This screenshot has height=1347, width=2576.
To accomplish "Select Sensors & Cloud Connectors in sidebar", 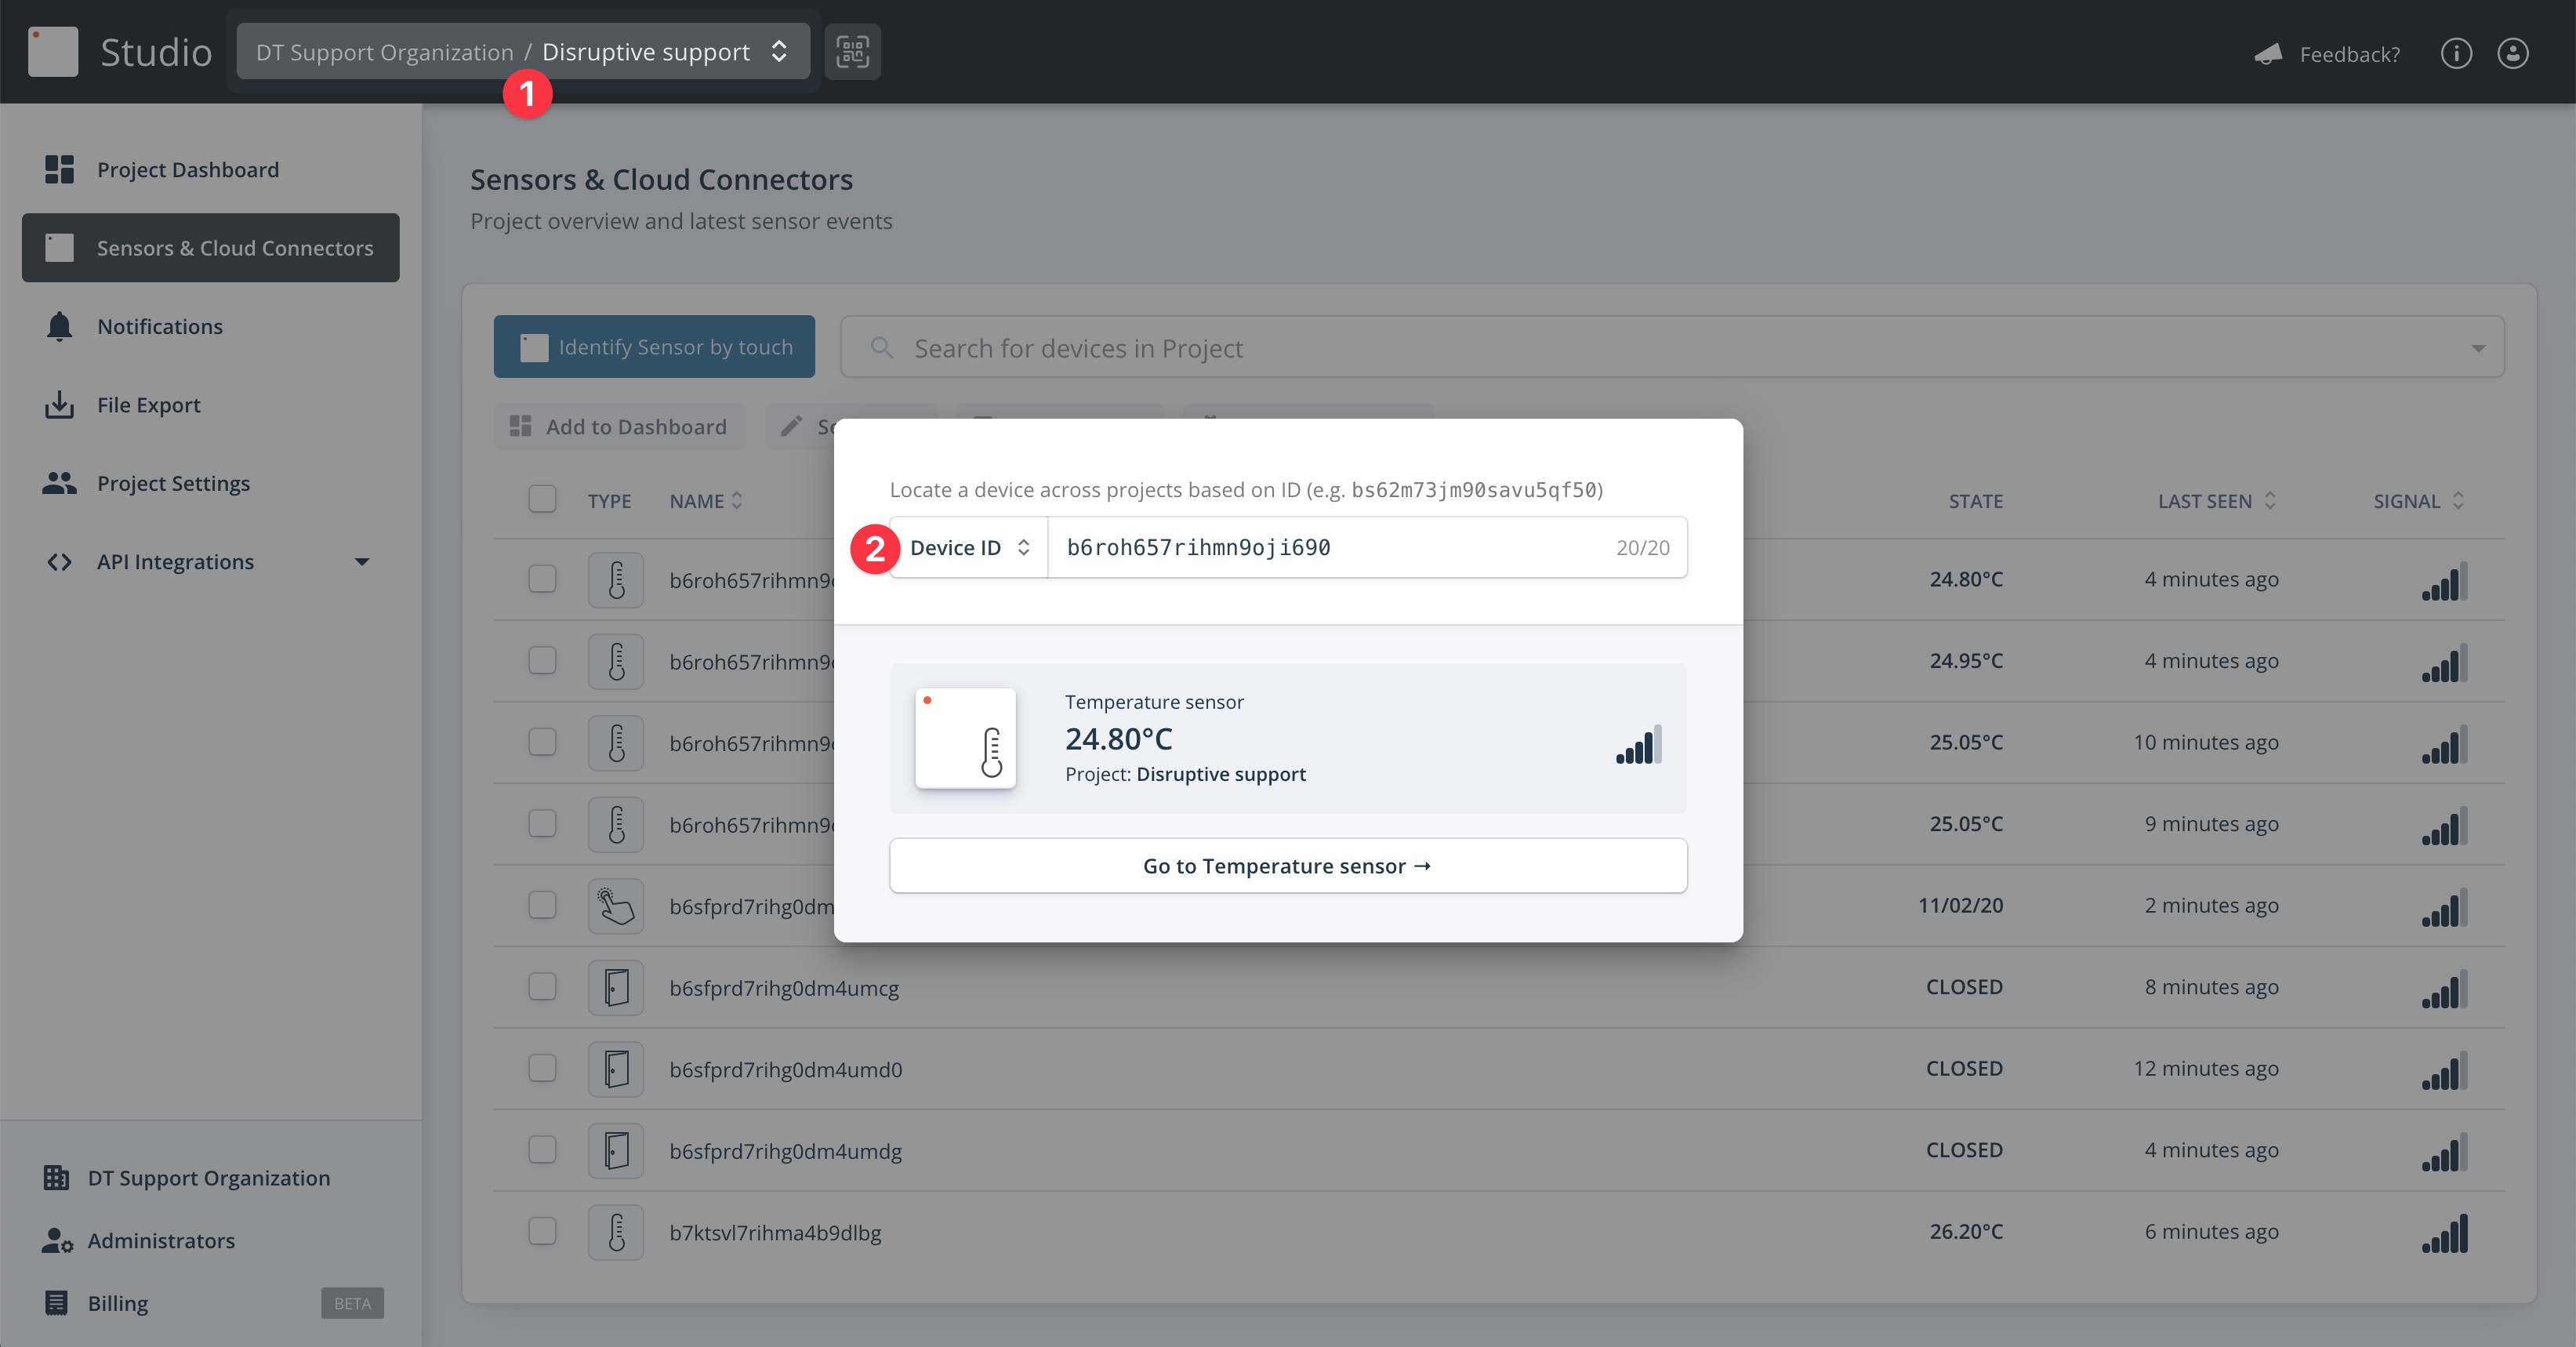I will pyautogui.click(x=211, y=247).
